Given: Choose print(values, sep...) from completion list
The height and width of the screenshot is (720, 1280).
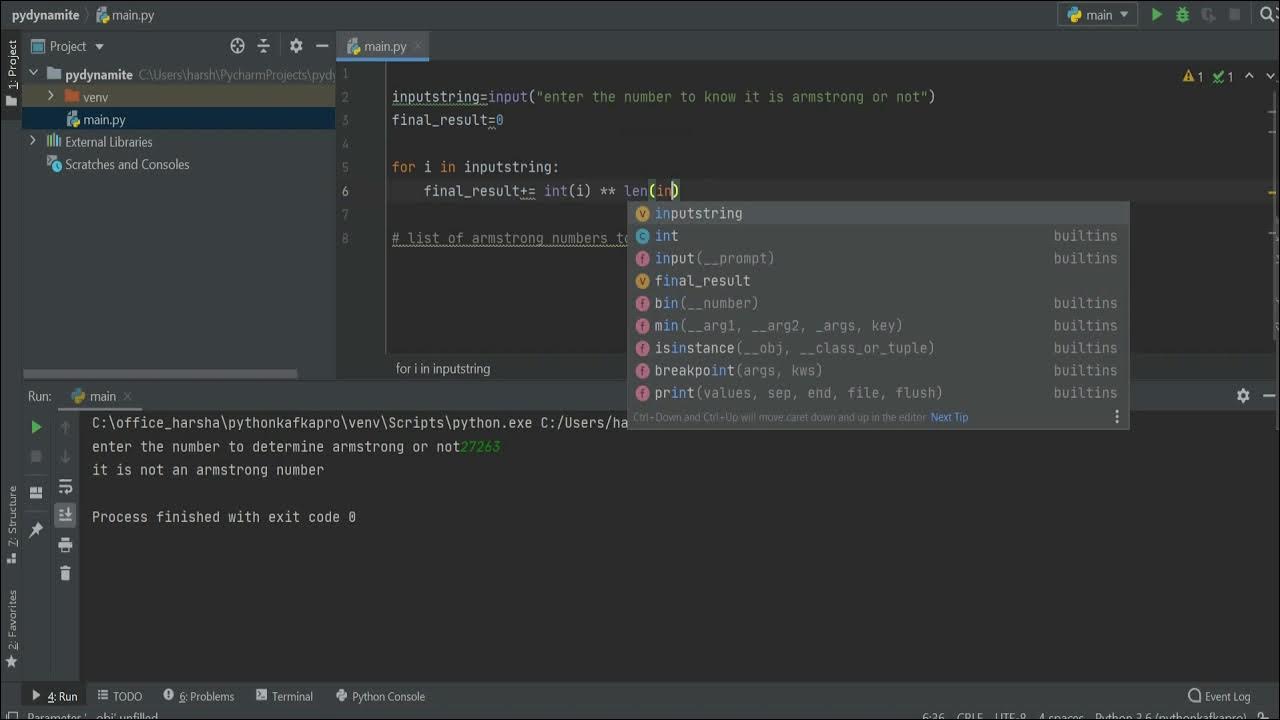Looking at the screenshot, I should coord(878,393).
